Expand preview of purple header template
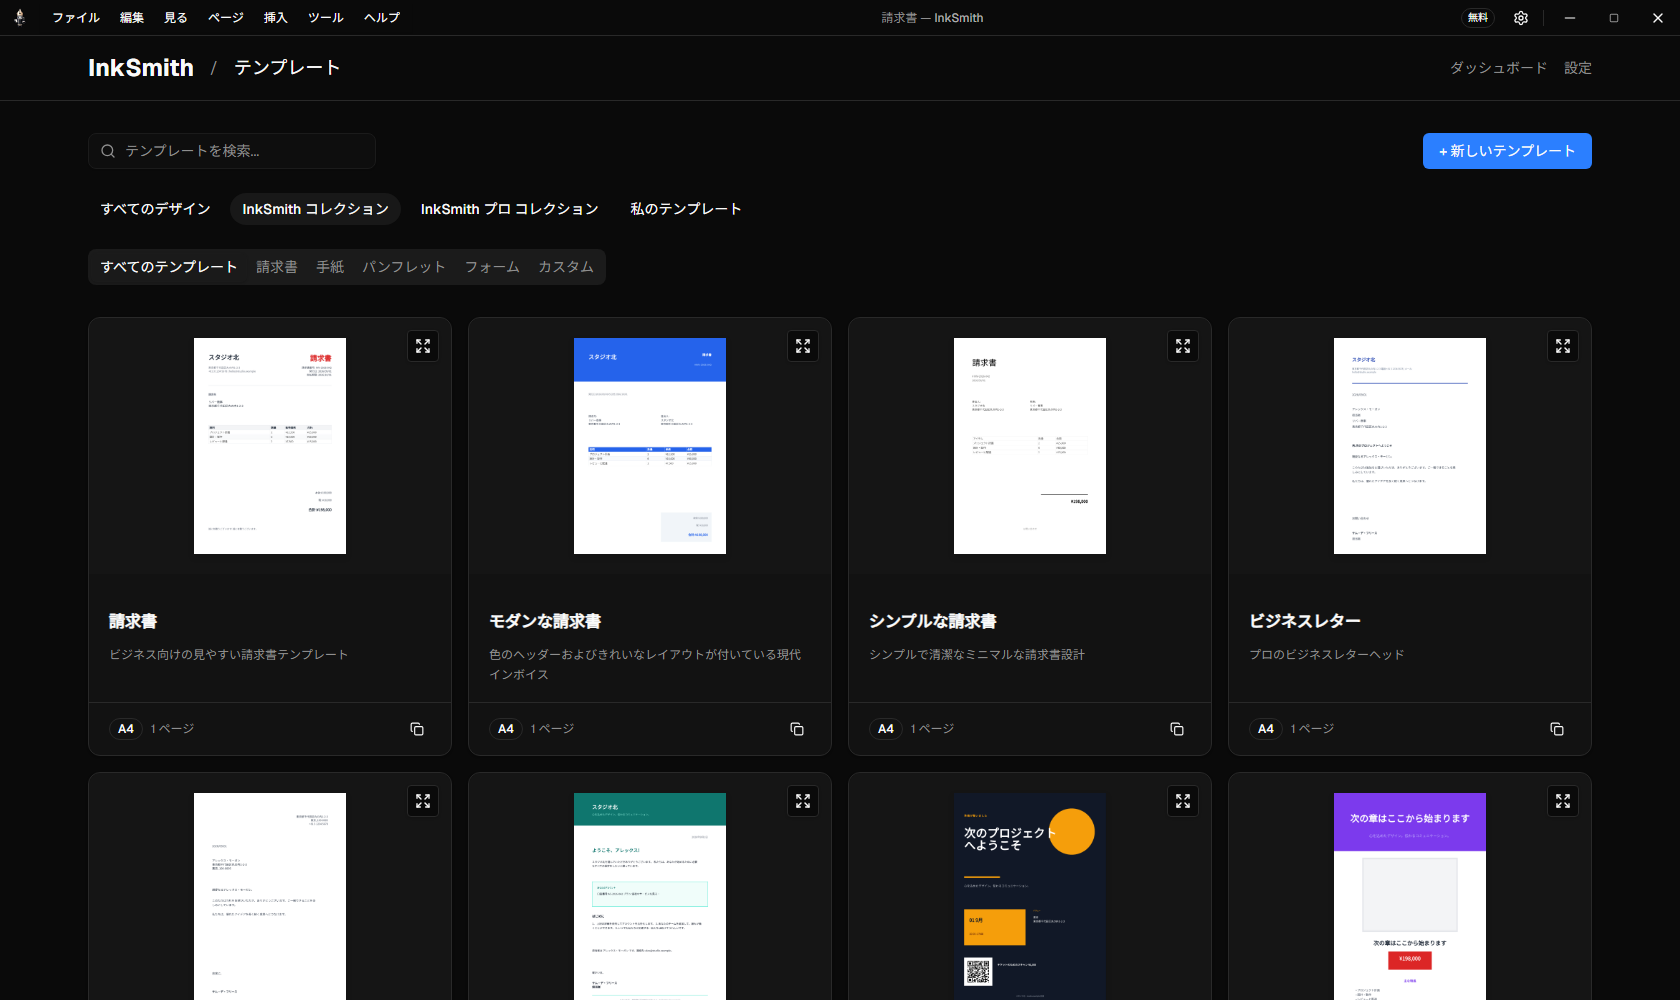The width and height of the screenshot is (1680, 1000). pyautogui.click(x=1563, y=801)
